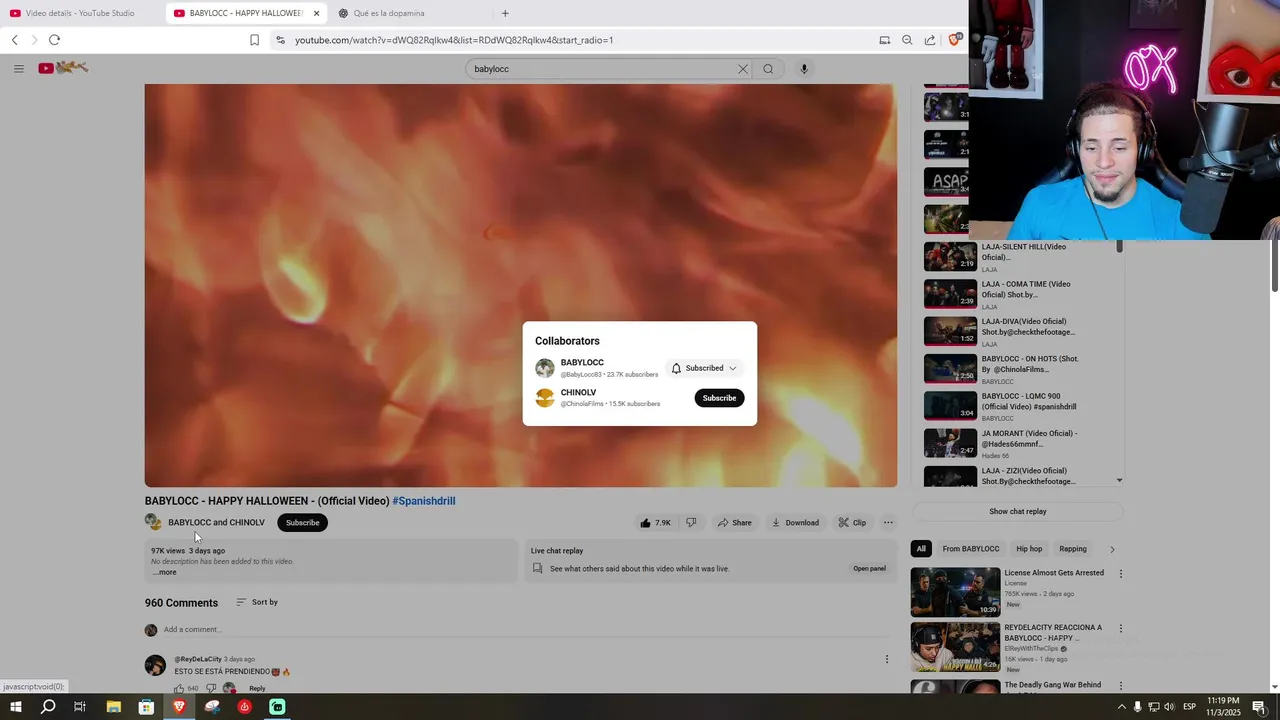Open more actions menu beside Clip
The height and width of the screenshot is (720, 1280).
tap(888, 522)
